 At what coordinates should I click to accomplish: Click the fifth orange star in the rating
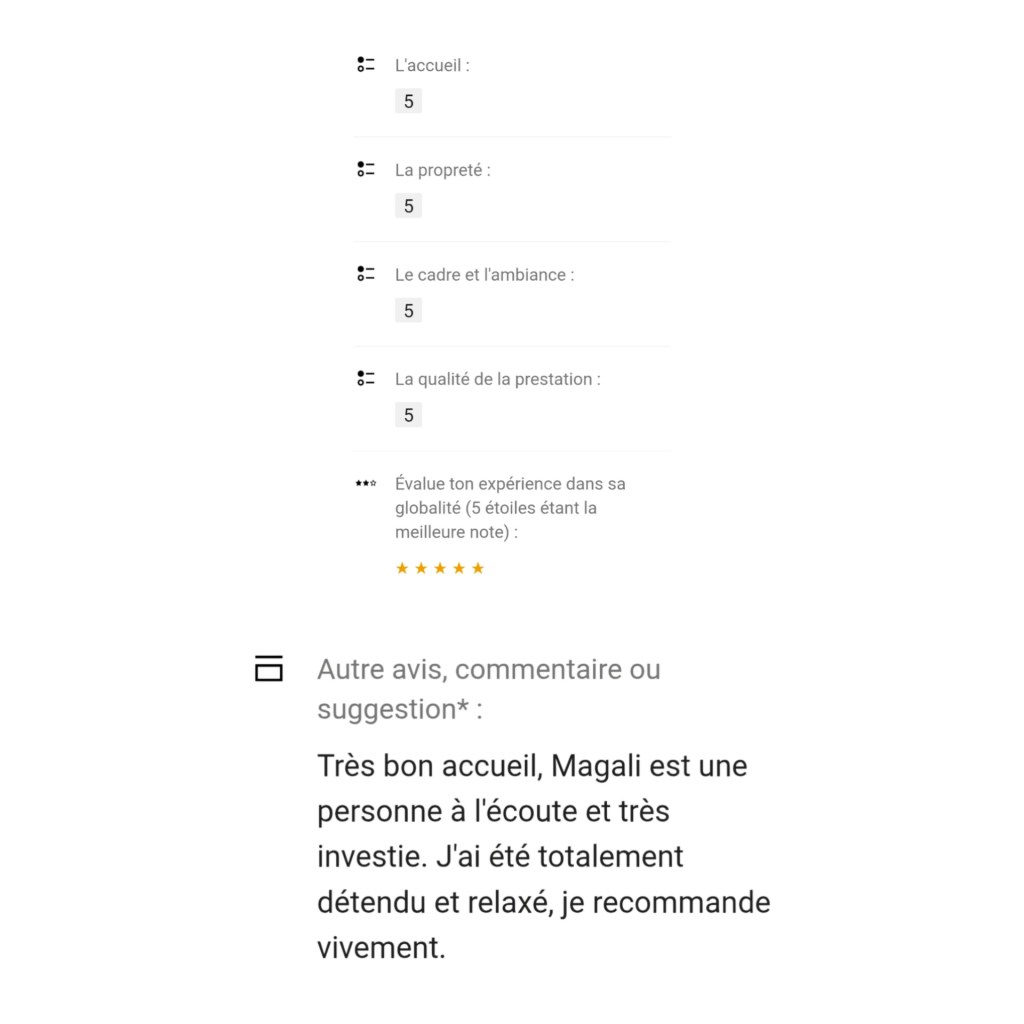tap(478, 569)
